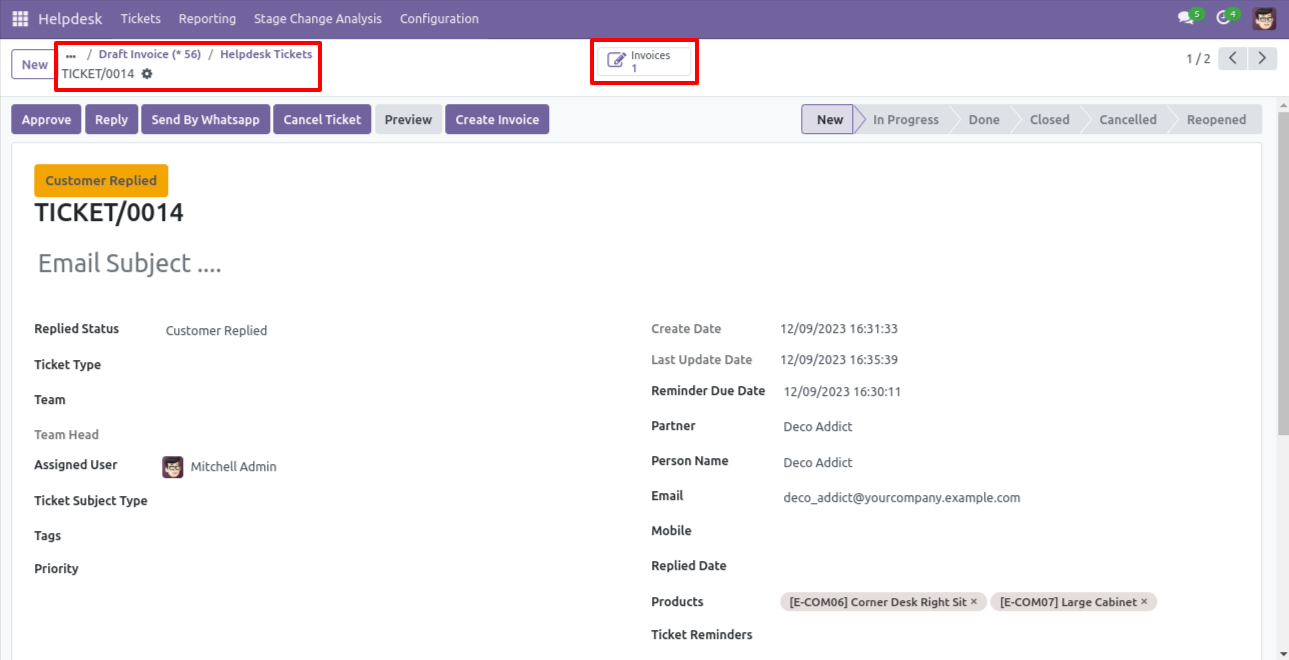Open the Configuration menu

[439, 19]
